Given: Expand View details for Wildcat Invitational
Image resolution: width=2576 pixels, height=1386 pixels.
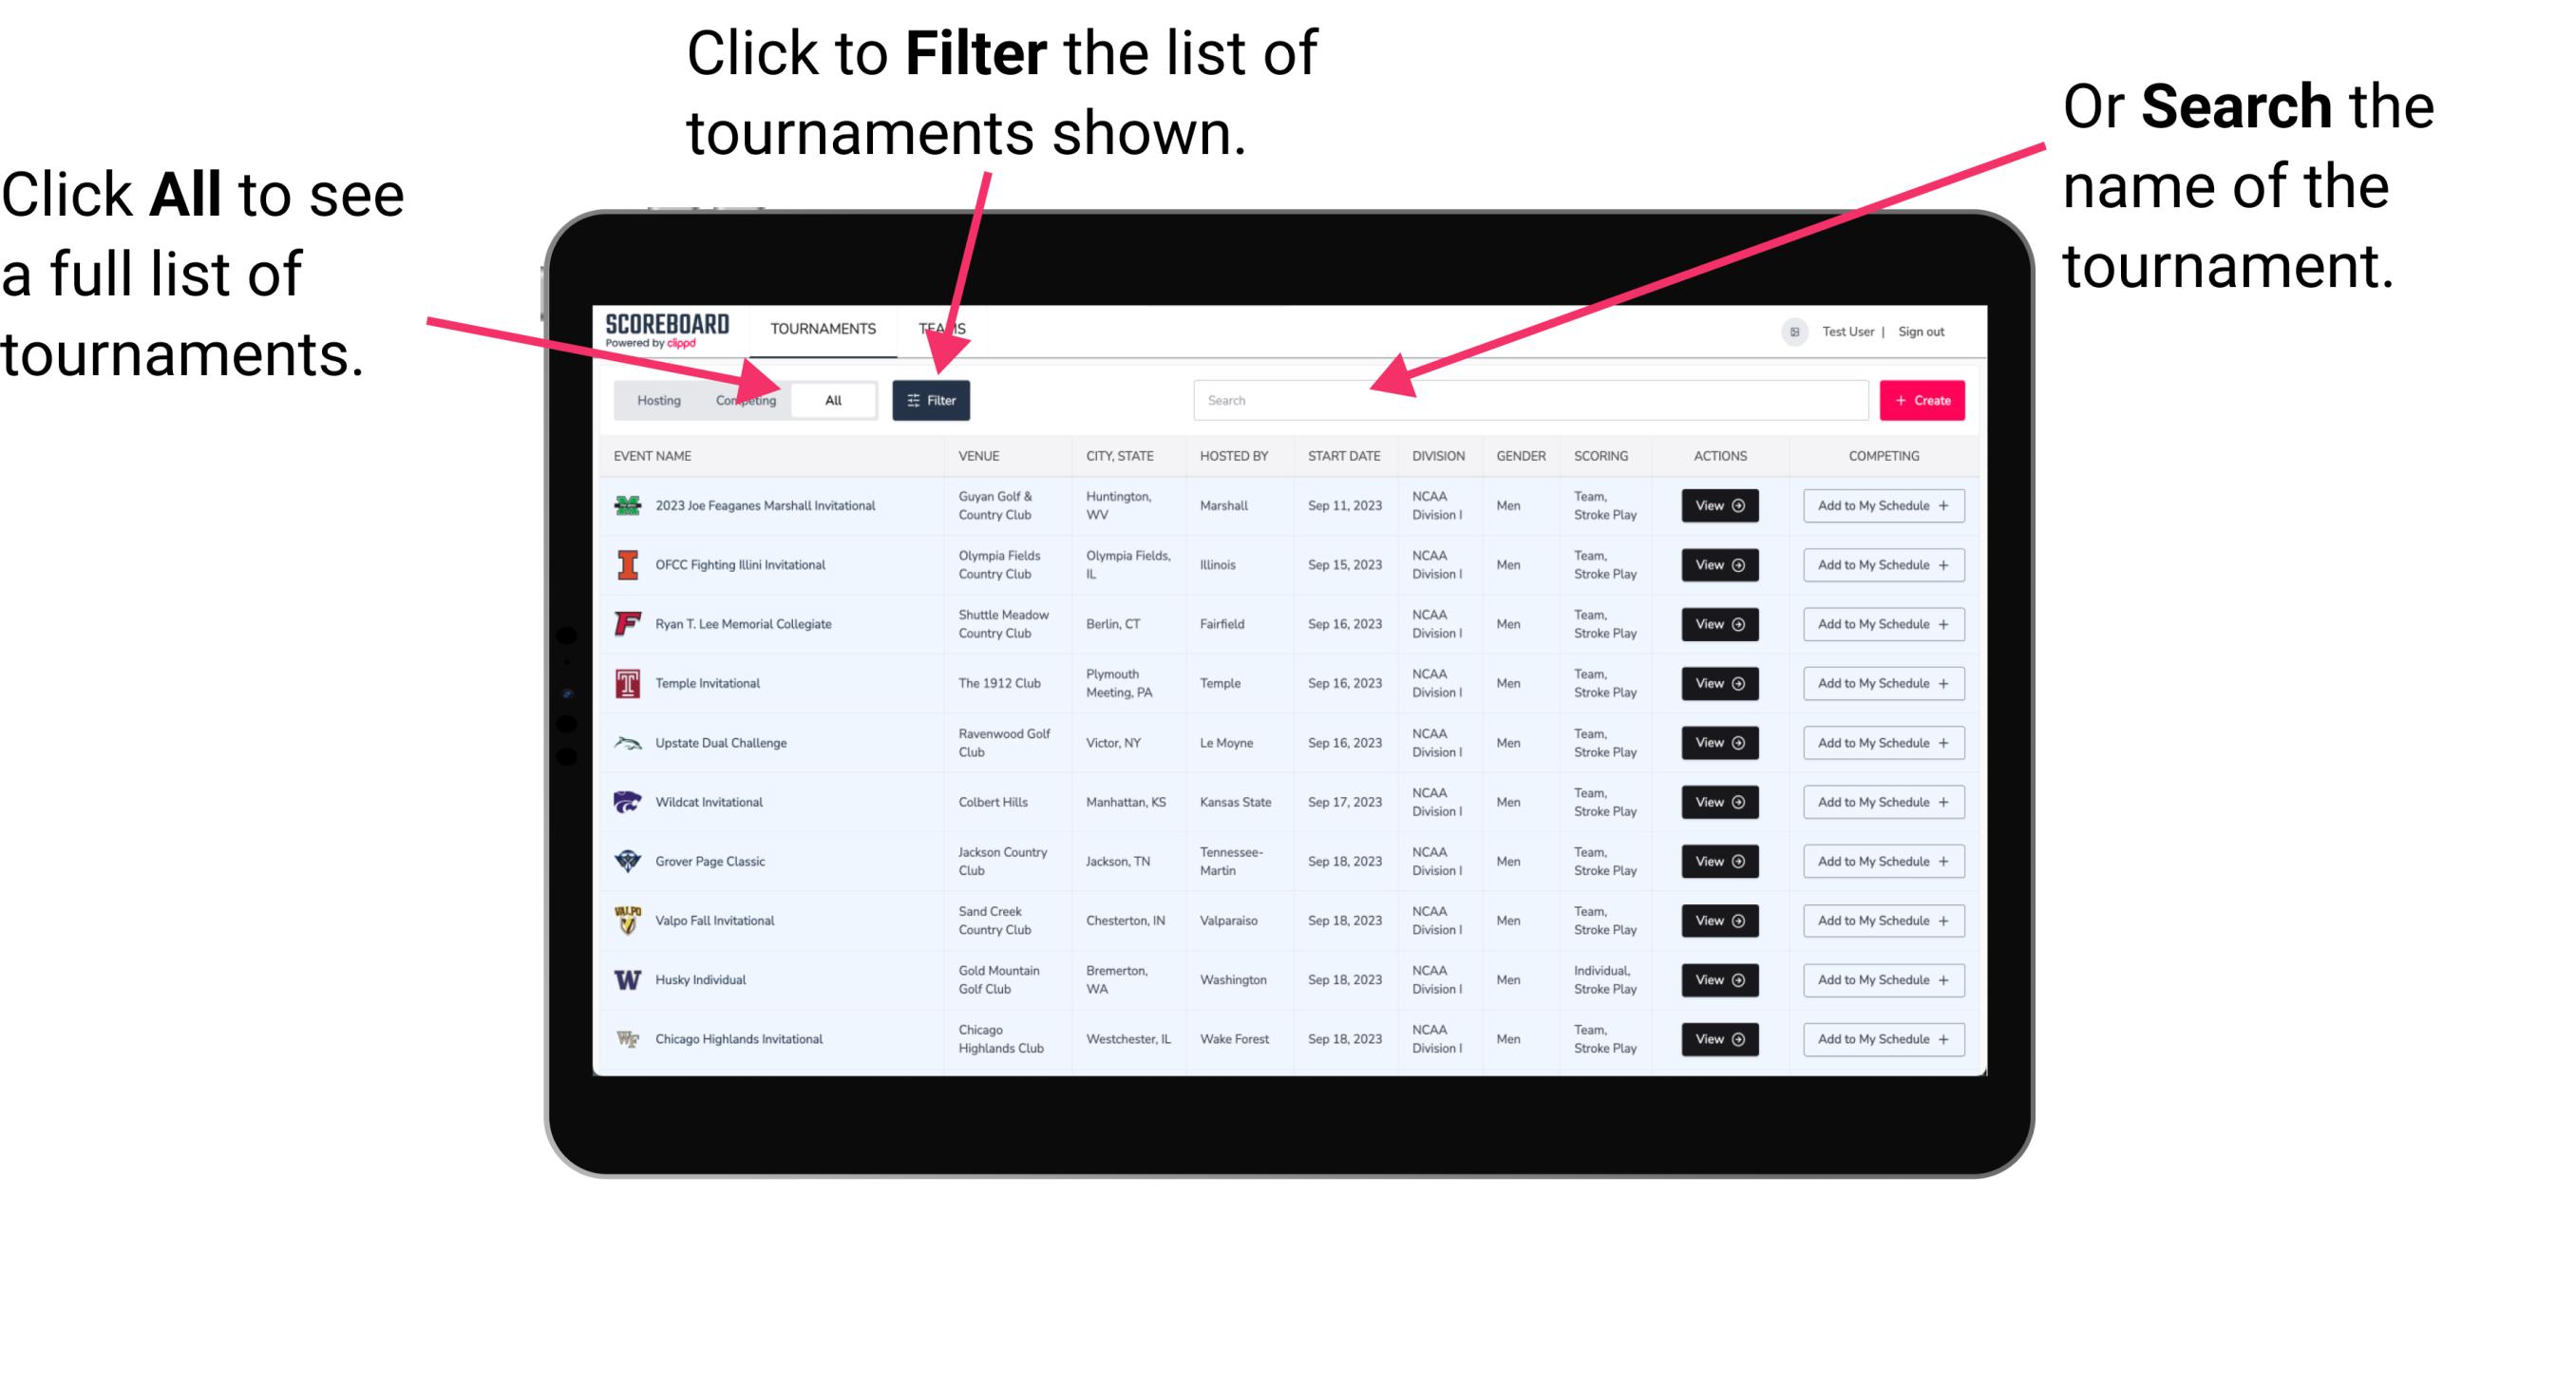Looking at the screenshot, I should pyautogui.click(x=1716, y=802).
